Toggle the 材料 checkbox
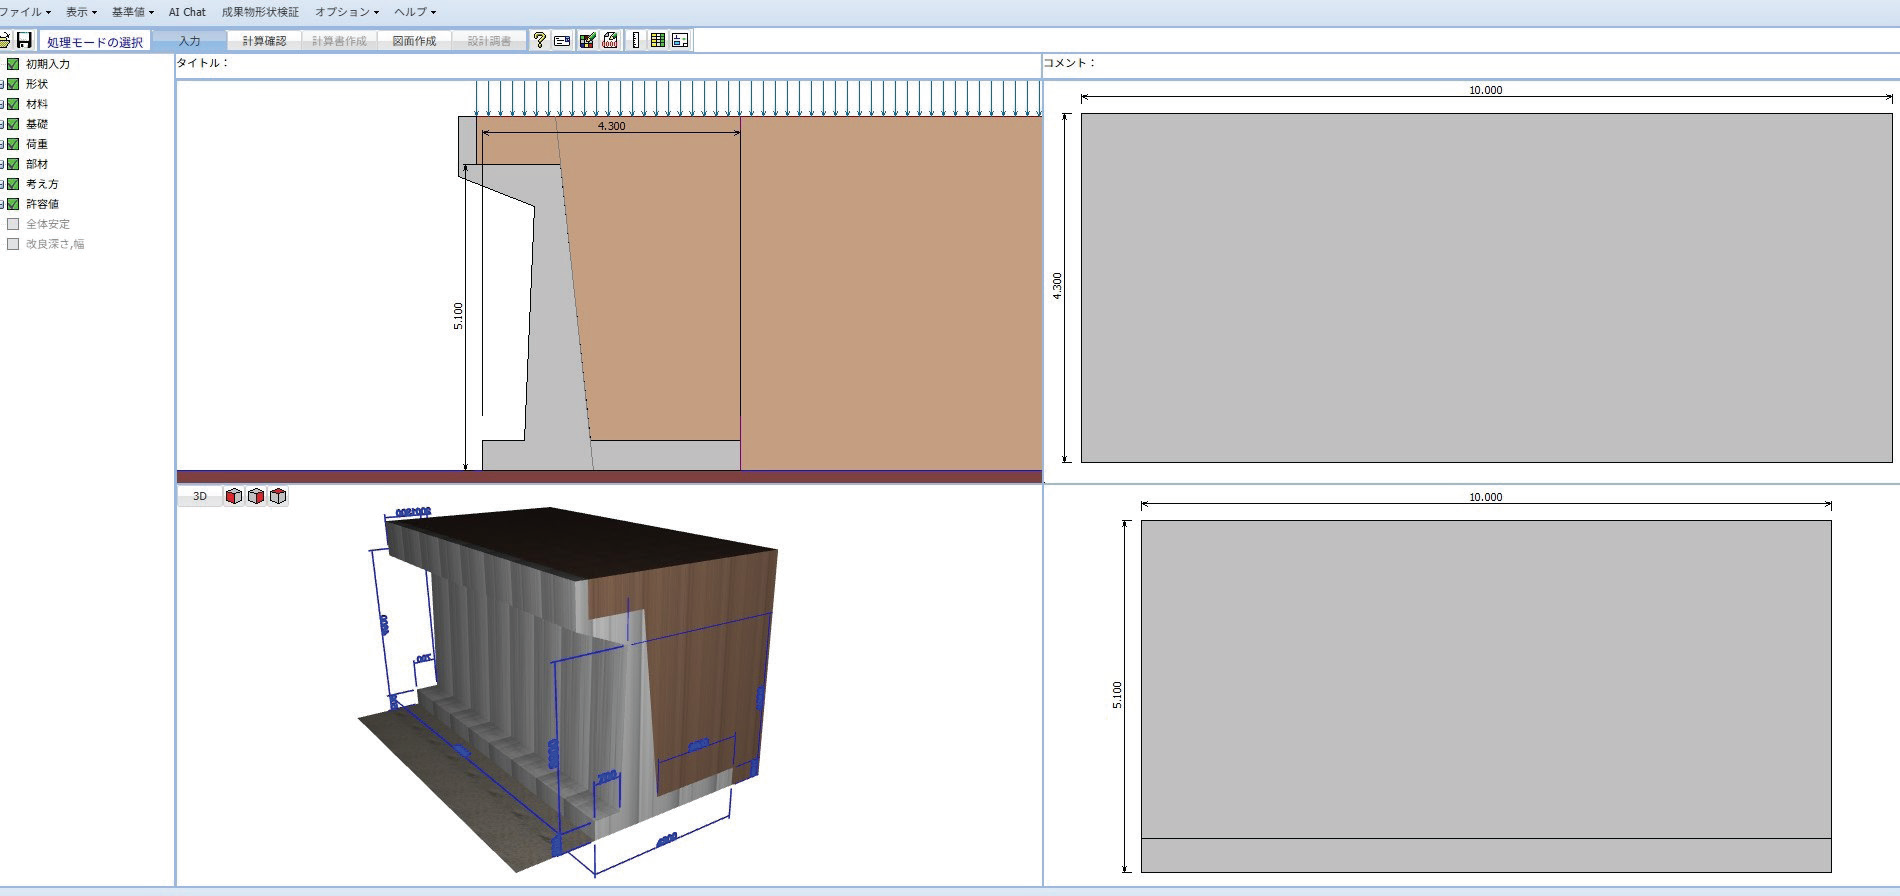This screenshot has height=896, width=1900. [13, 104]
